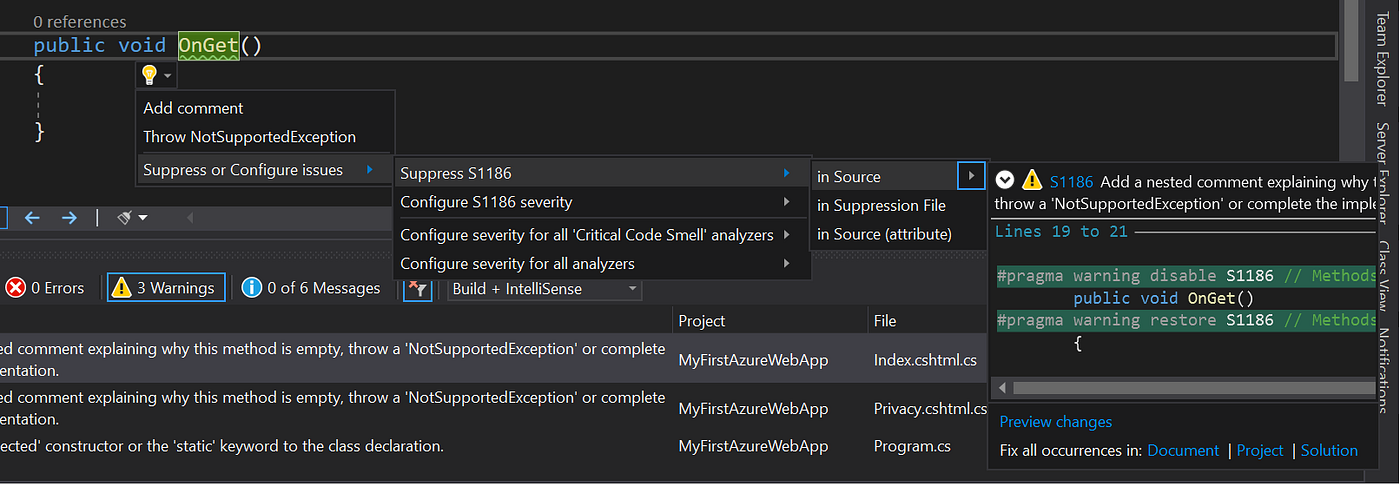Click the clear filter funnel icon
Viewport: 1400px width, 485px height.
click(x=416, y=289)
